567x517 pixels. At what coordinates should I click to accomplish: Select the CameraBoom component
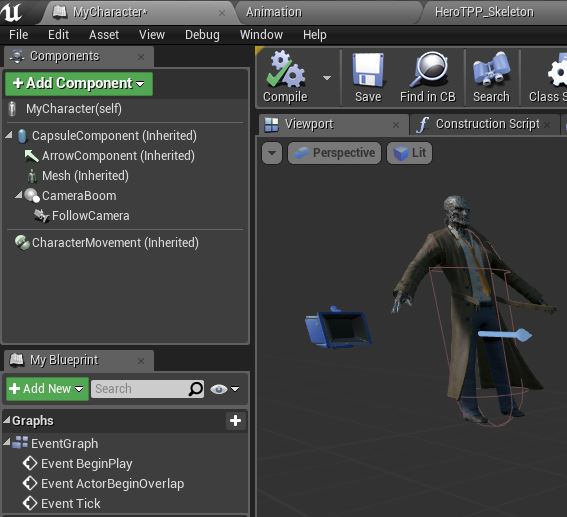pyautogui.click(x=79, y=196)
